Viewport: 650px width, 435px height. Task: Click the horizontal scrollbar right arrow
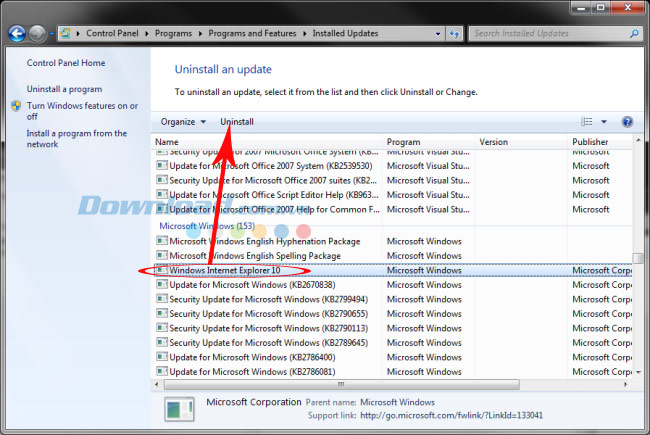click(x=626, y=385)
